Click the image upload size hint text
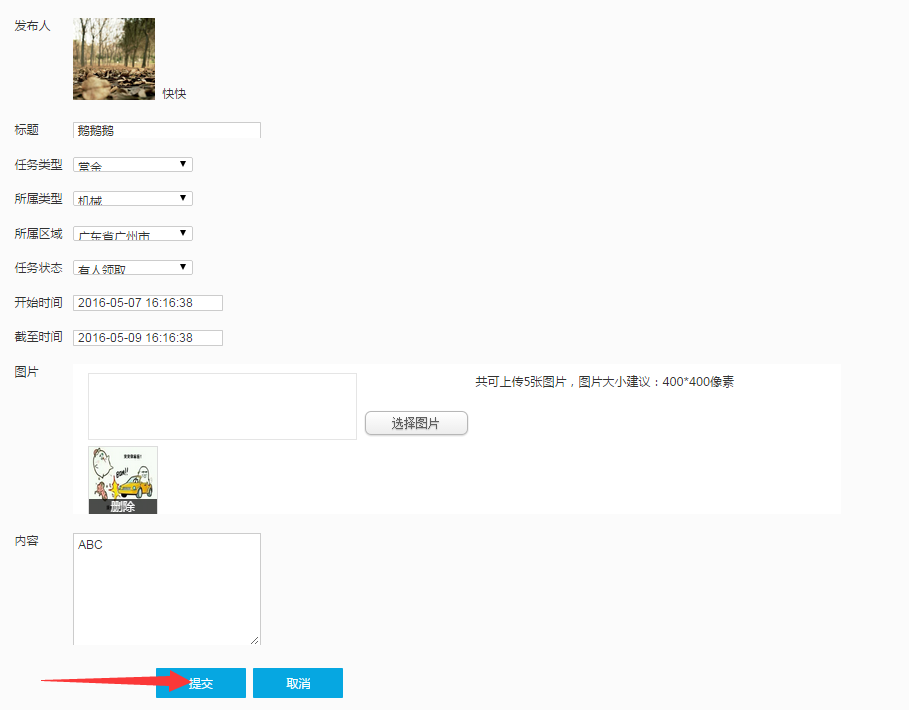Screen dimensions: 909x710 pos(604,382)
